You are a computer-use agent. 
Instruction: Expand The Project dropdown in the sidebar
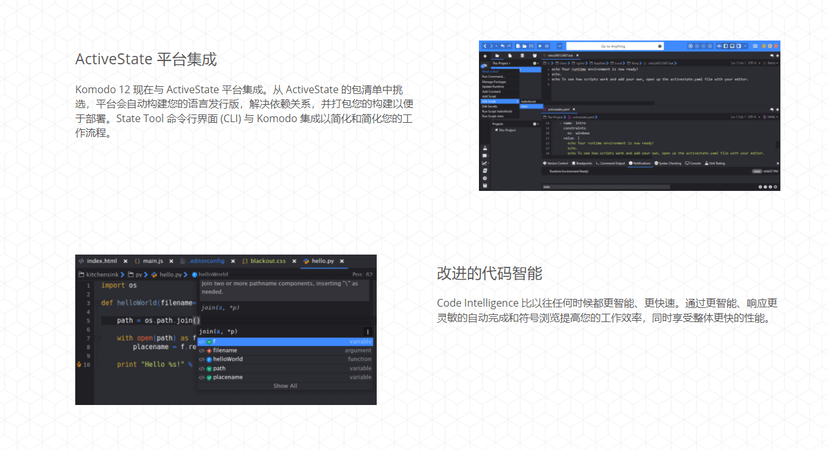[x=501, y=63]
